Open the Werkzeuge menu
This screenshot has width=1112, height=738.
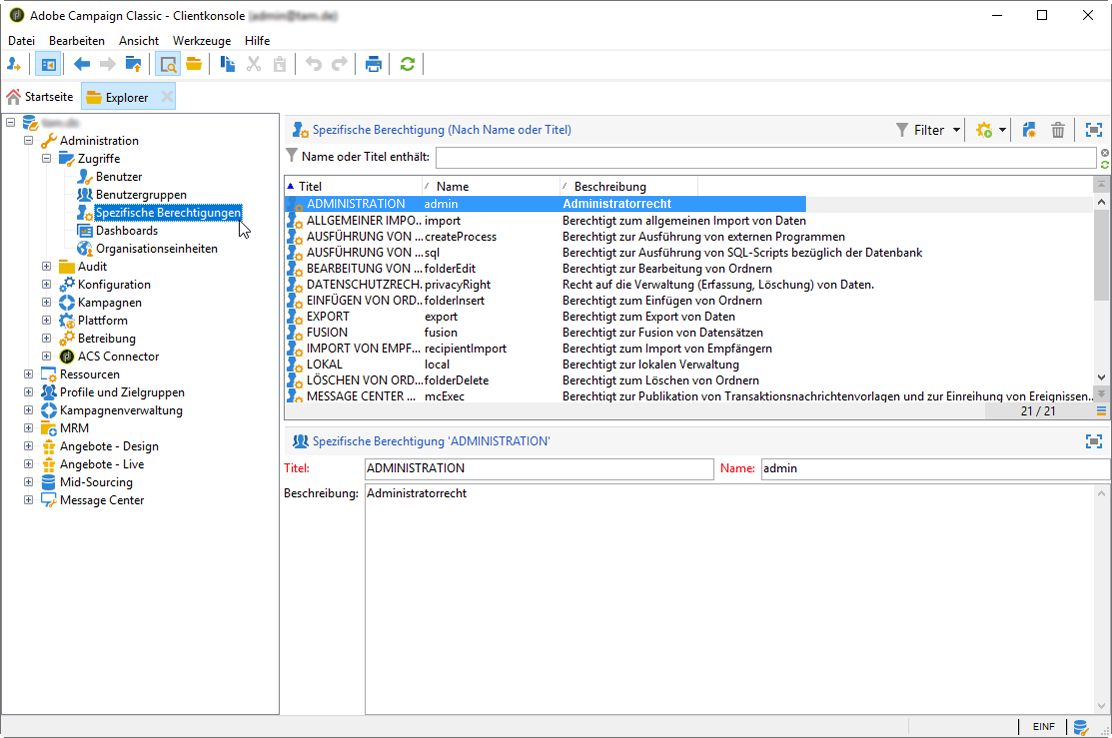202,40
